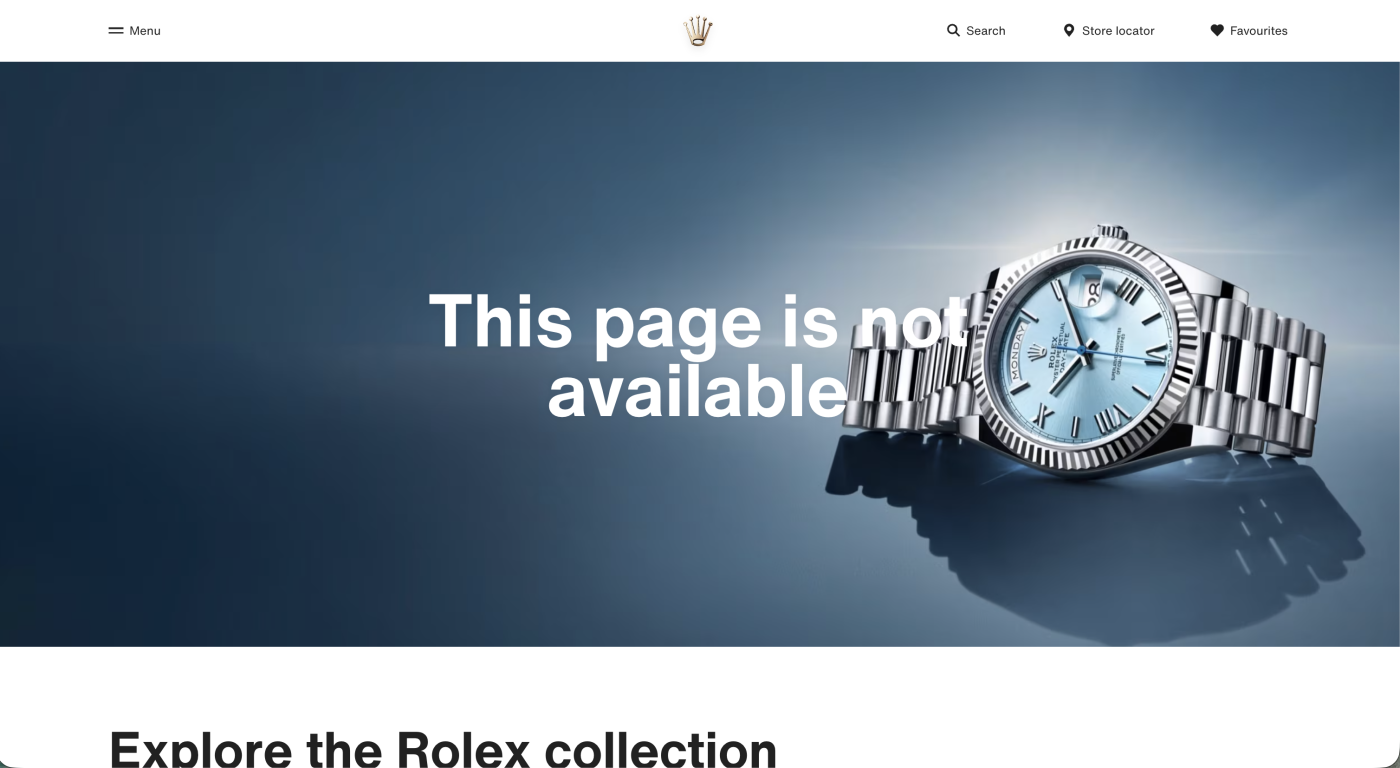The width and height of the screenshot is (1400, 768).
Task: Click the Menu text label
Action: pyautogui.click(x=145, y=31)
